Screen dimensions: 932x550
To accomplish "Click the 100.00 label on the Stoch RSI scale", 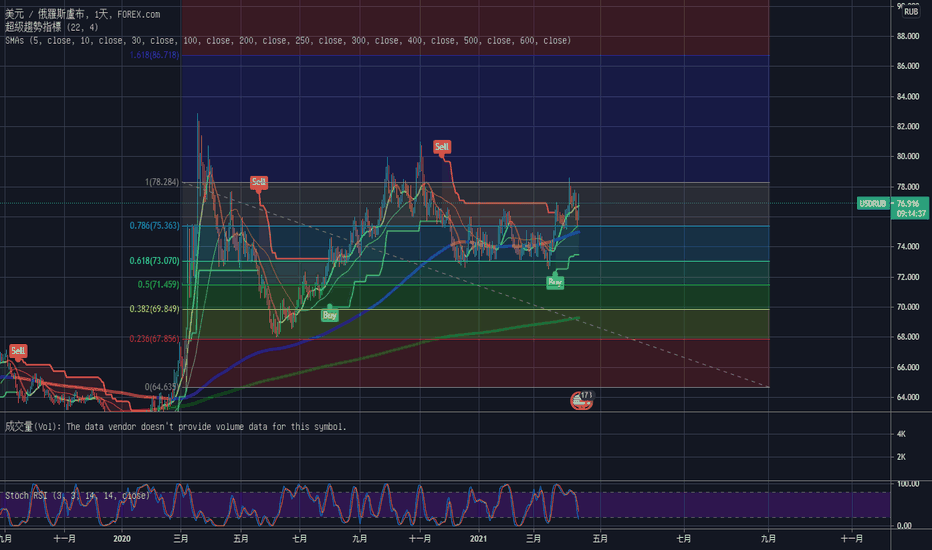I will [x=908, y=484].
